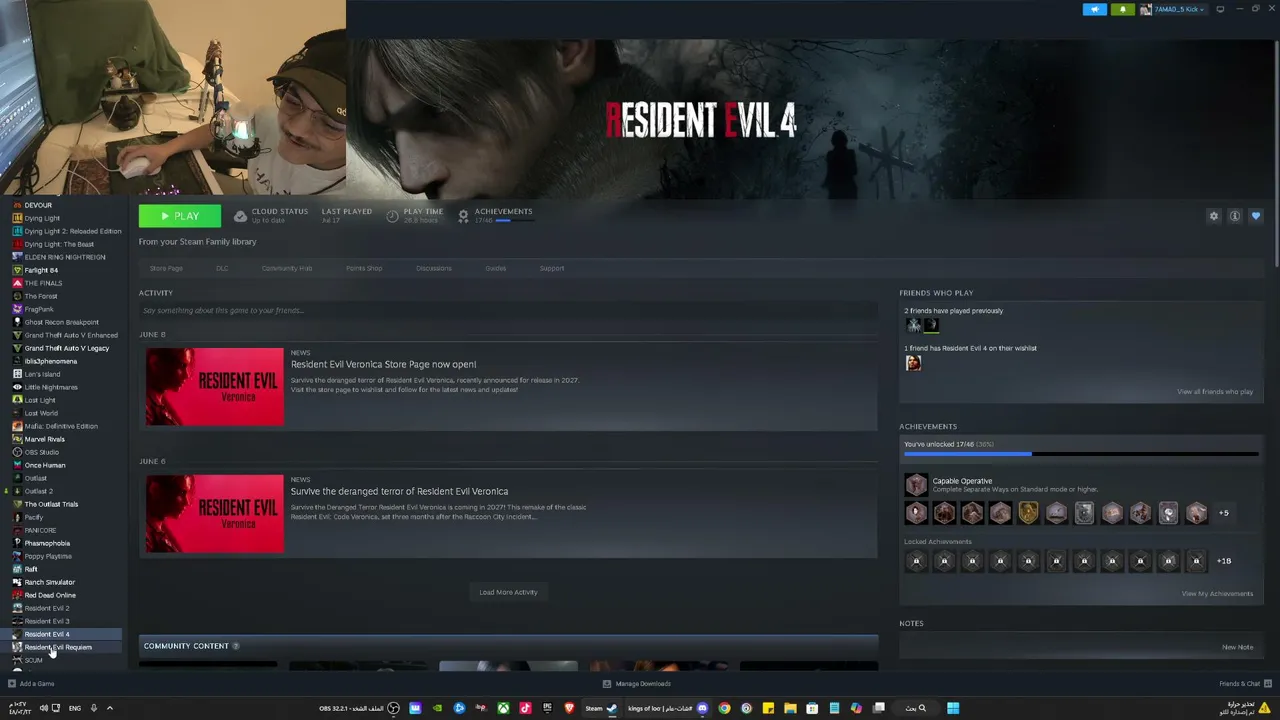
Task: Select Resident Evil Requiem in library
Action: [58, 647]
